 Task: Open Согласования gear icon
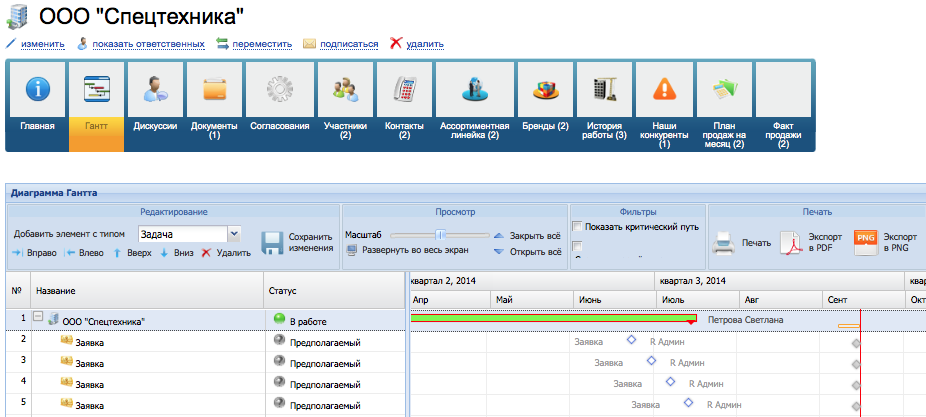[x=279, y=90]
